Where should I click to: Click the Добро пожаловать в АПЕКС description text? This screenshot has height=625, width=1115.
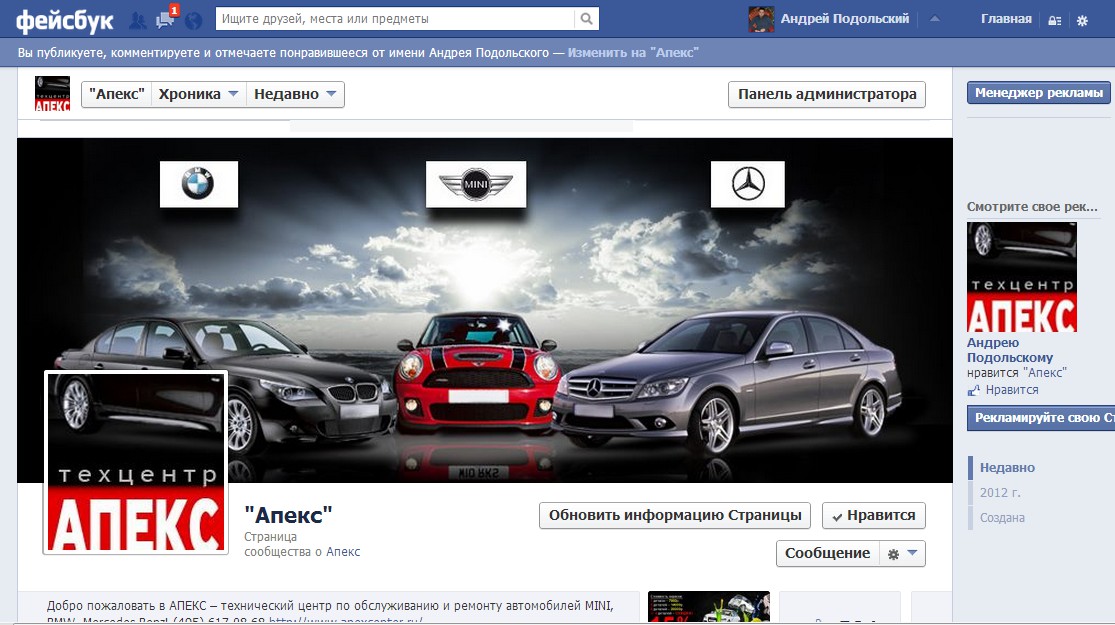330,610
